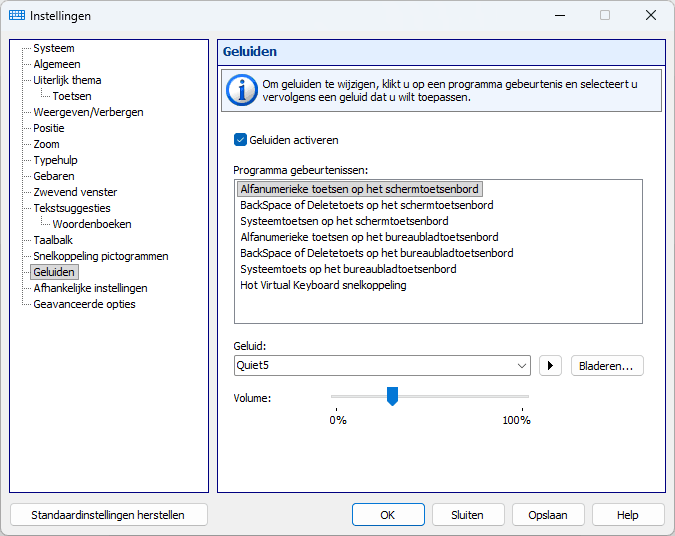Go to Weergeven/Verbergen settings
675x536 pixels.
[x=88, y=112]
